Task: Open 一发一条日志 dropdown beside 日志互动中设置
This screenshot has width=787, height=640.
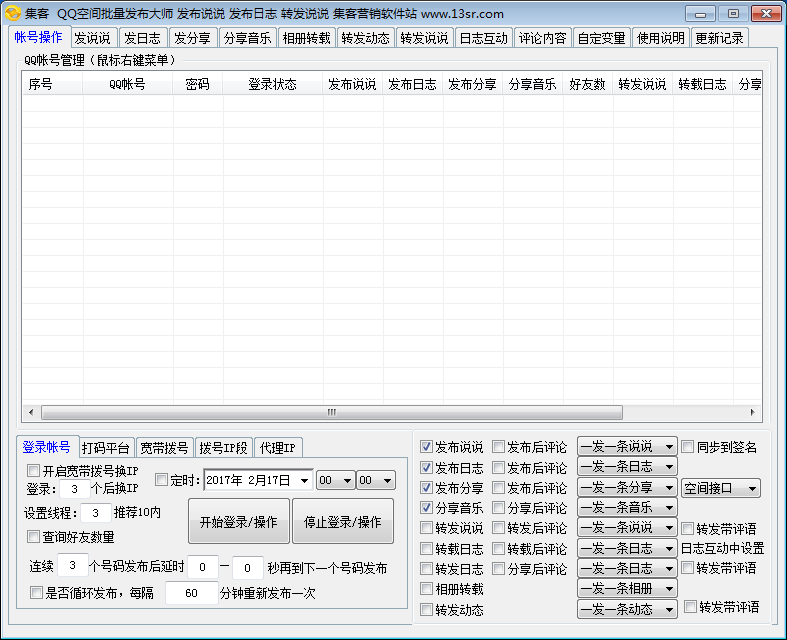Action: 627,548
